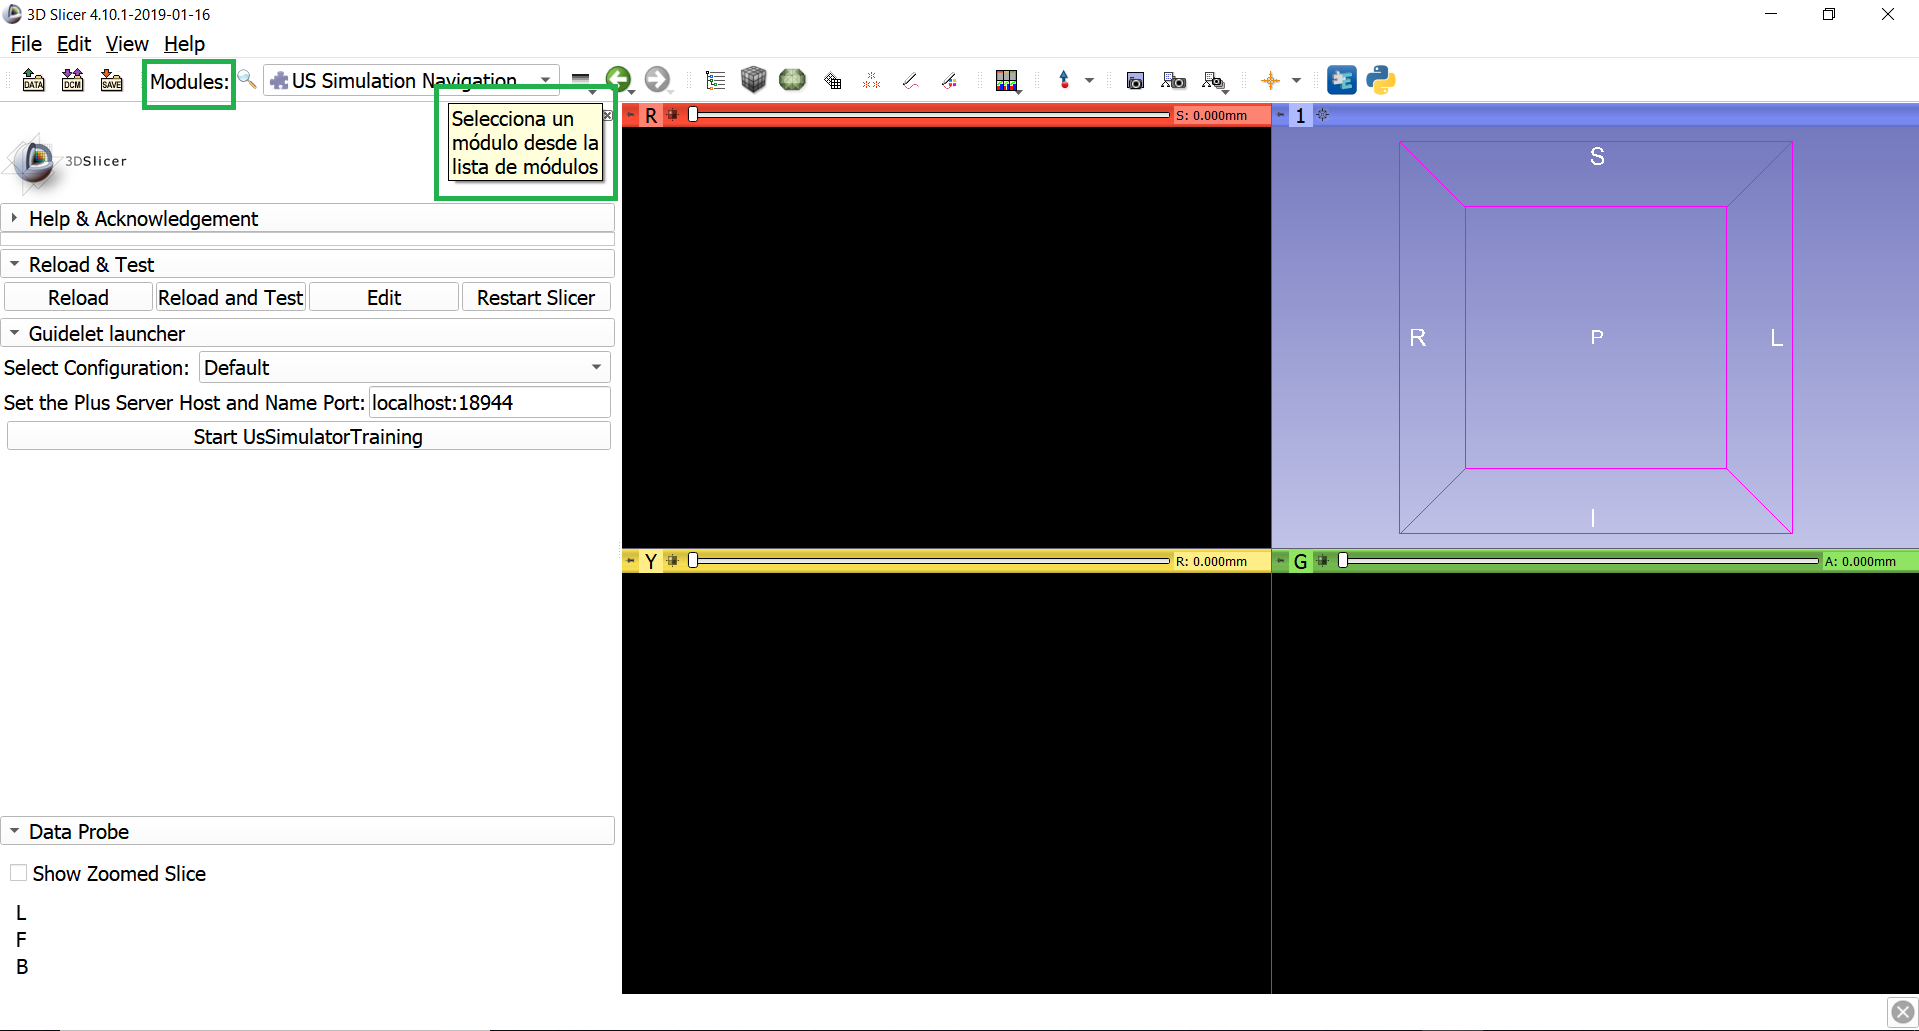
Task: Click the Extensions Manager icon
Action: coord(1341,80)
